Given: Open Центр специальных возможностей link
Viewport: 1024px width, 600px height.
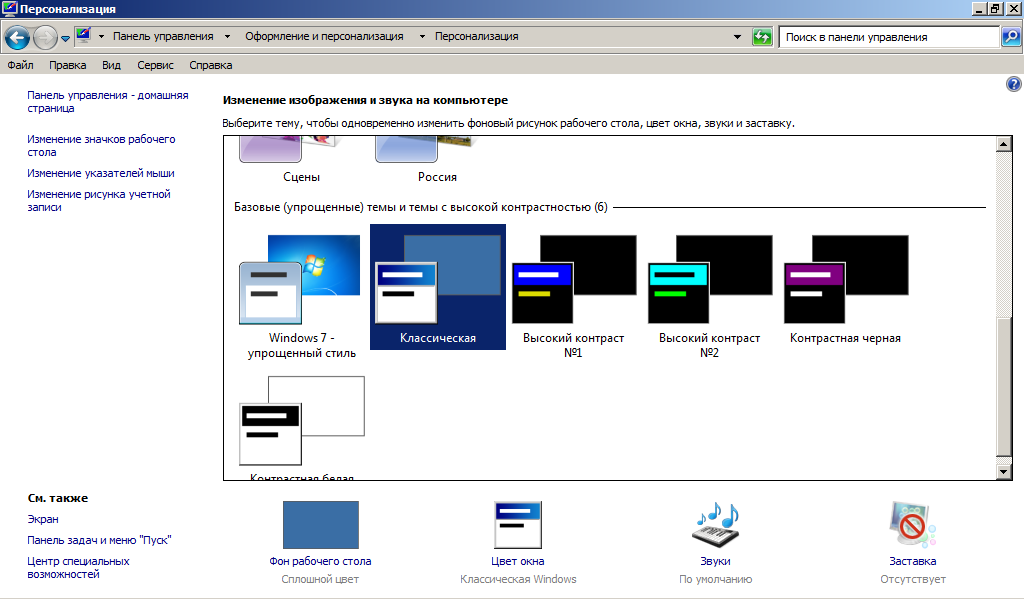Looking at the screenshot, I should [78, 567].
